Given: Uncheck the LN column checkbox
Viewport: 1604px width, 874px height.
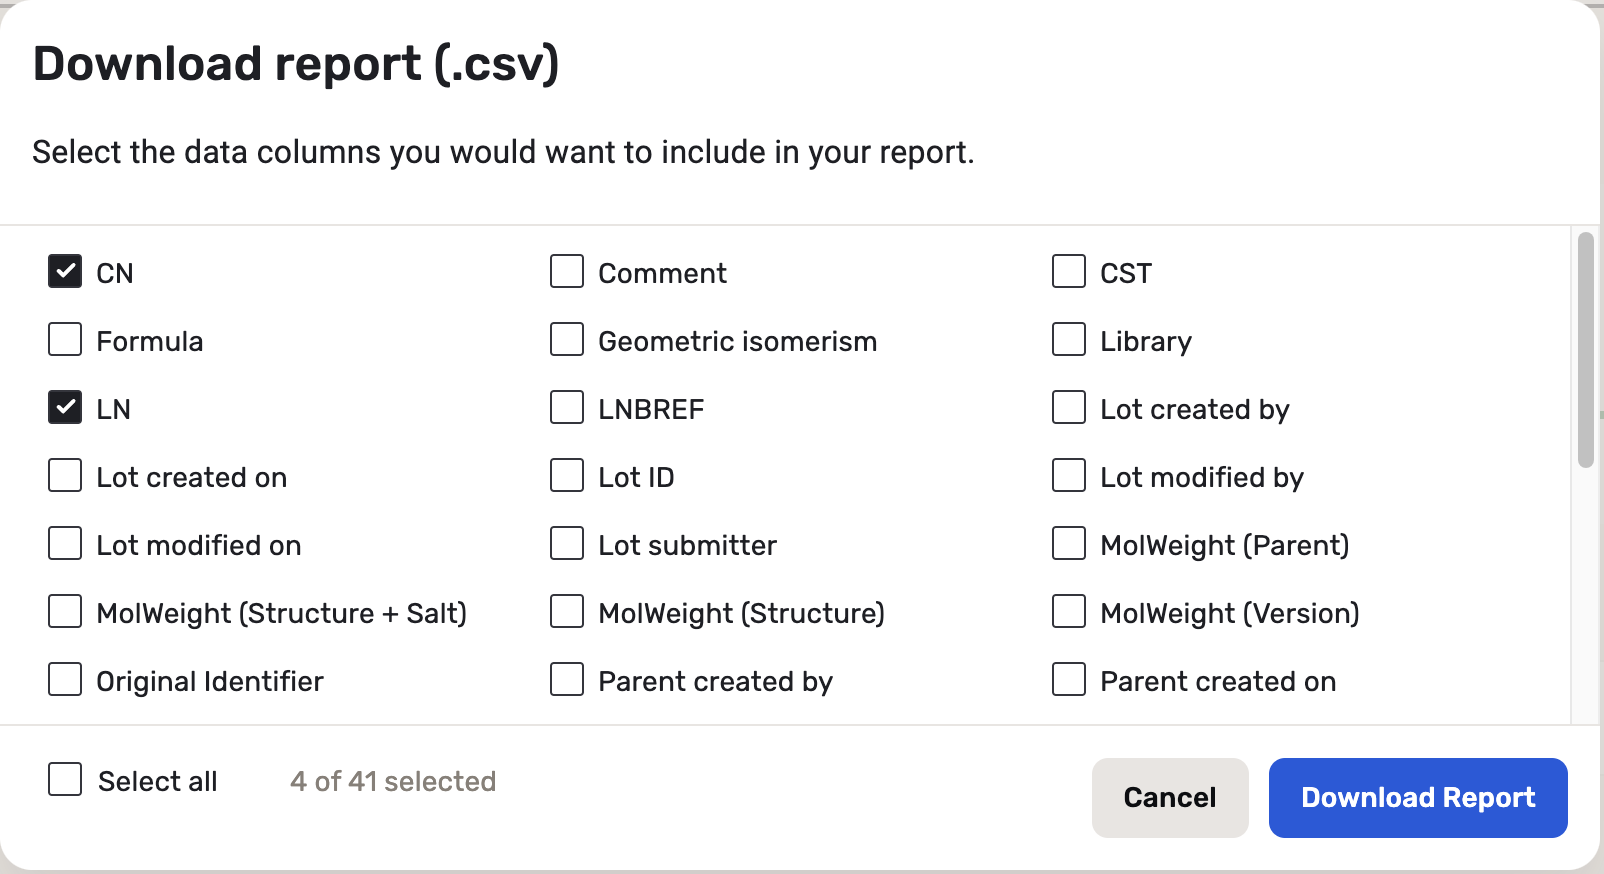Looking at the screenshot, I should coord(65,407).
